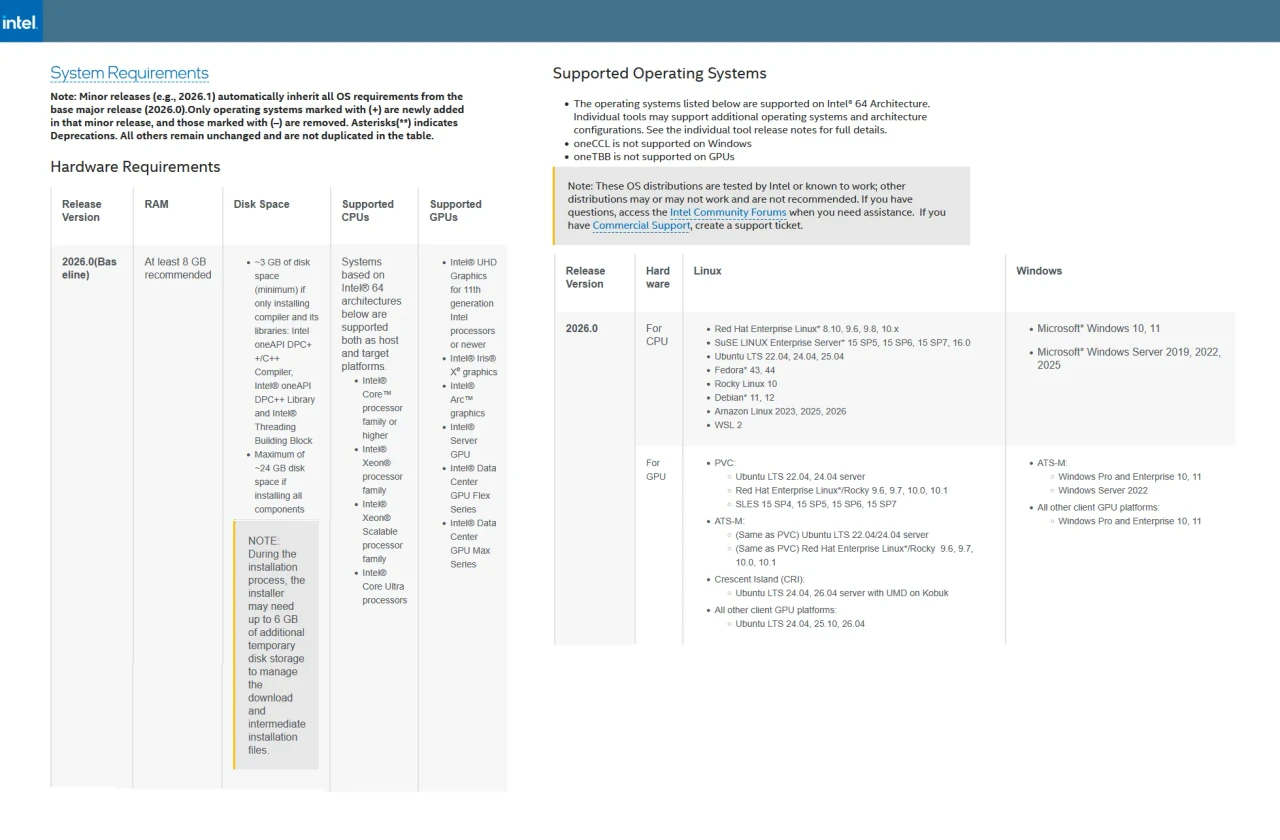Select the 2026.0(Baseline) release version cell

click(89, 268)
